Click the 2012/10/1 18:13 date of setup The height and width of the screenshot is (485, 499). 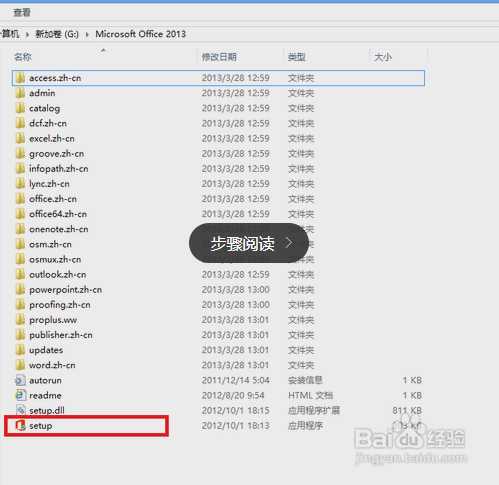tap(235, 426)
